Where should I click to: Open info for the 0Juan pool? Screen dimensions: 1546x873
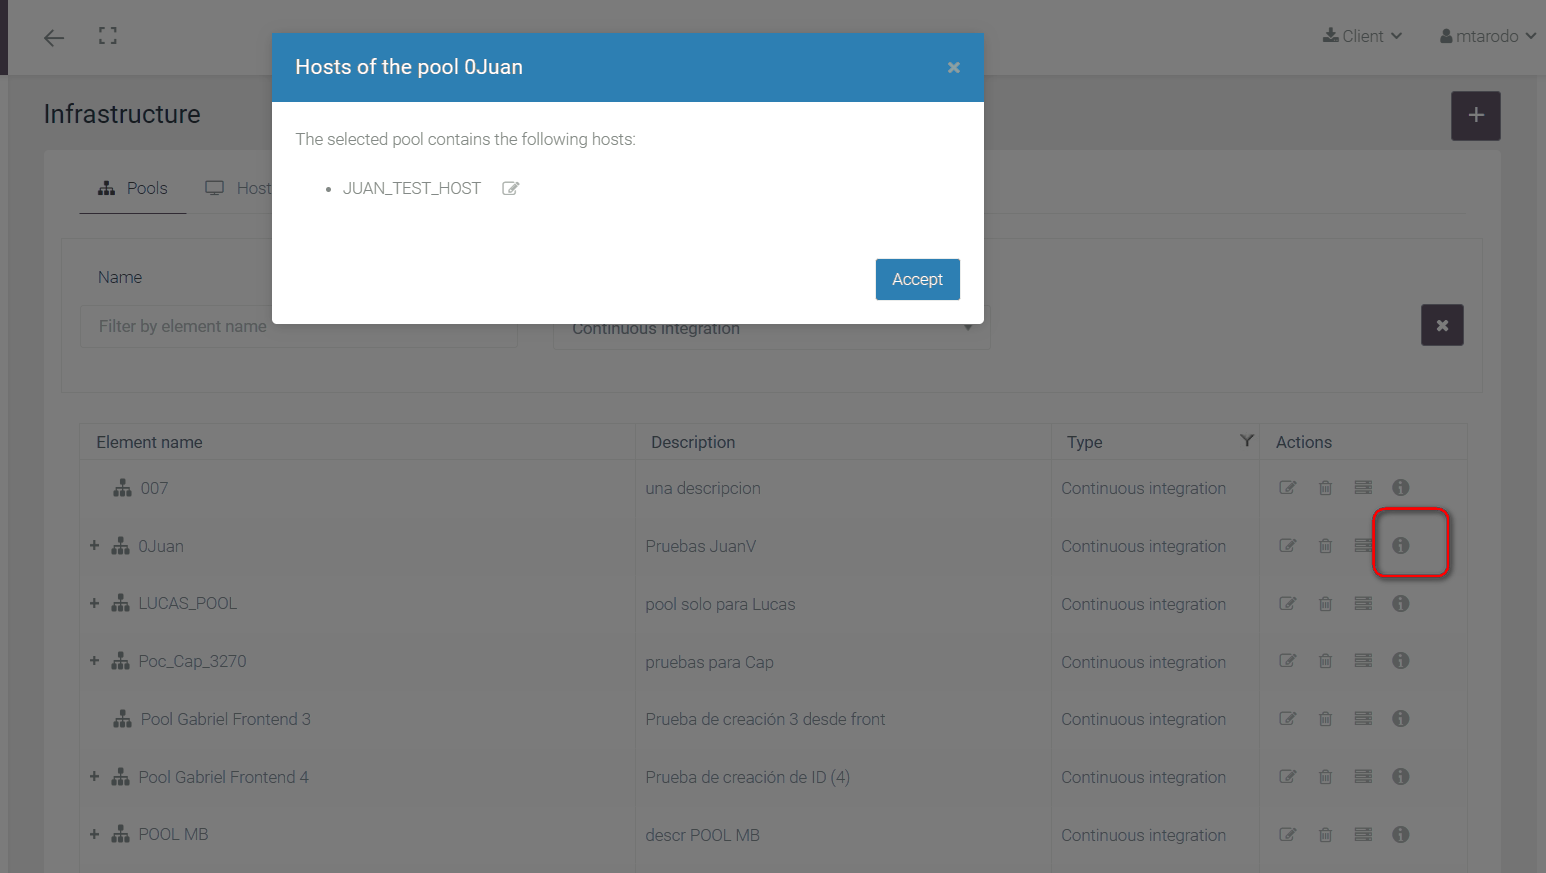(1400, 546)
